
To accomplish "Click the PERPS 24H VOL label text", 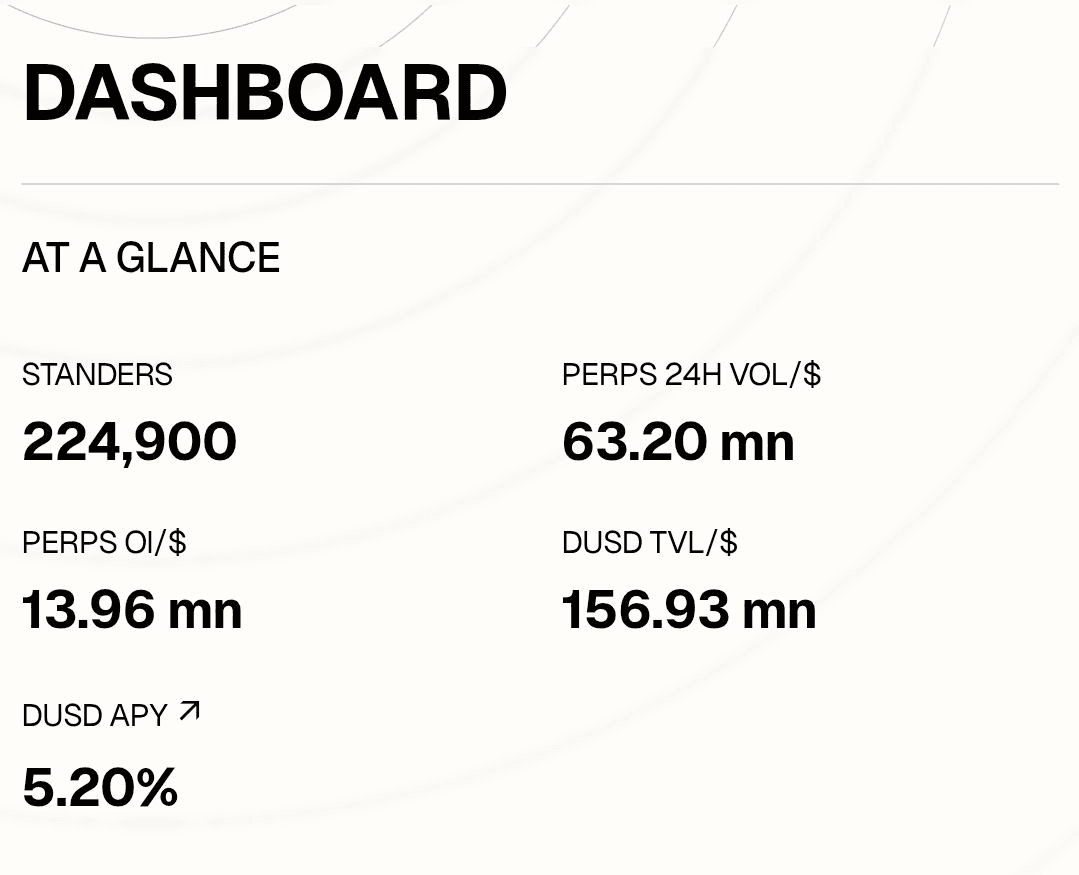I will [x=678, y=375].
